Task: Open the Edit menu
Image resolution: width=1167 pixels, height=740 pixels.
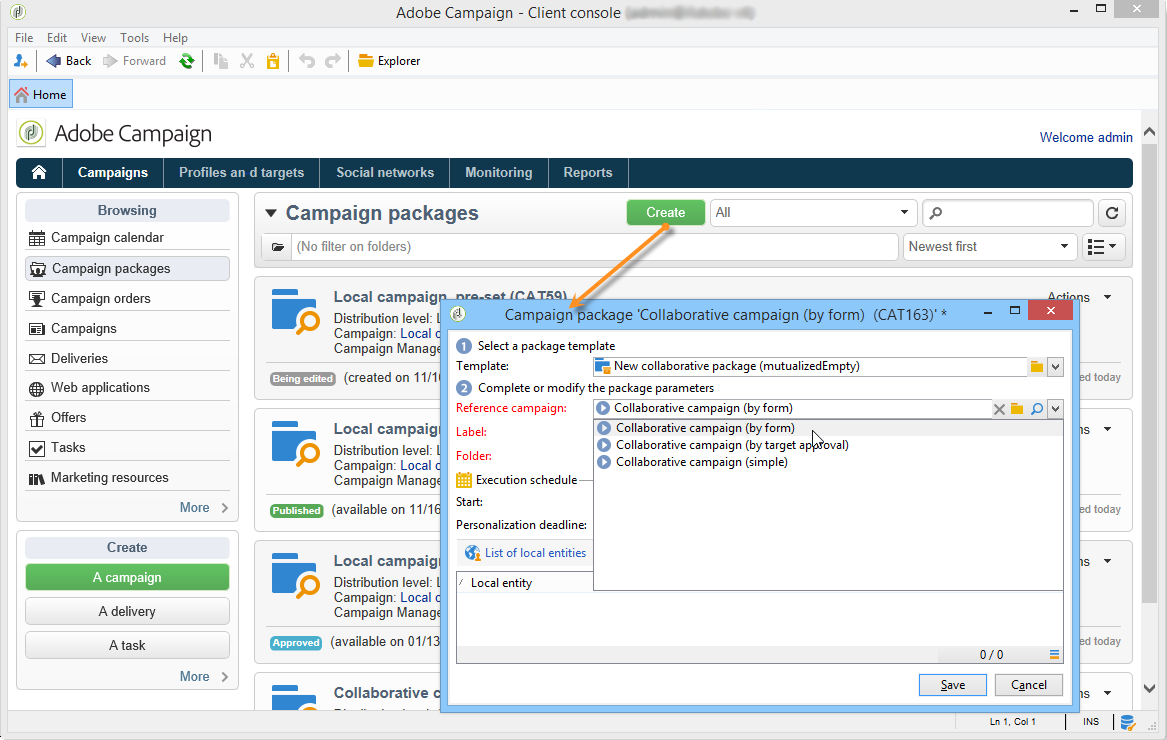Action: [57, 38]
